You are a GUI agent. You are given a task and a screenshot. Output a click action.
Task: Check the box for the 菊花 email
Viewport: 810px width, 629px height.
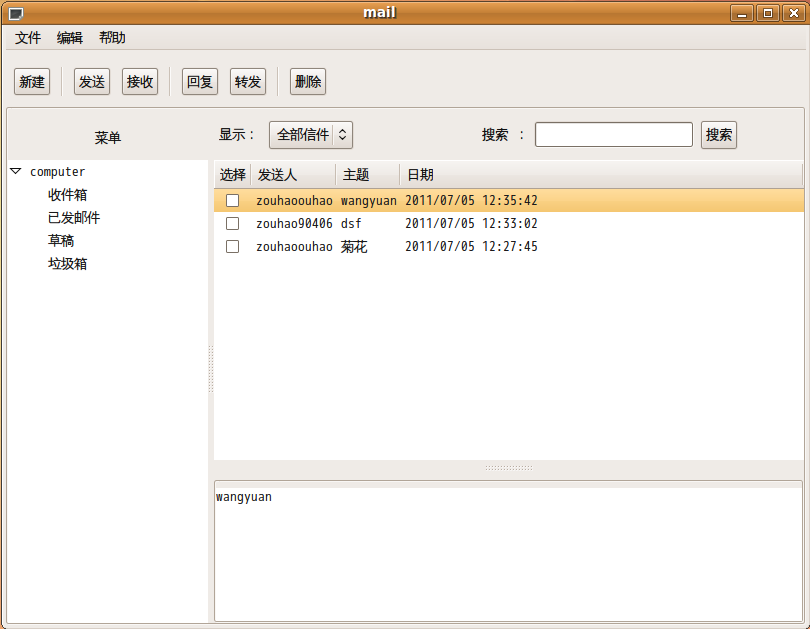[x=232, y=246]
